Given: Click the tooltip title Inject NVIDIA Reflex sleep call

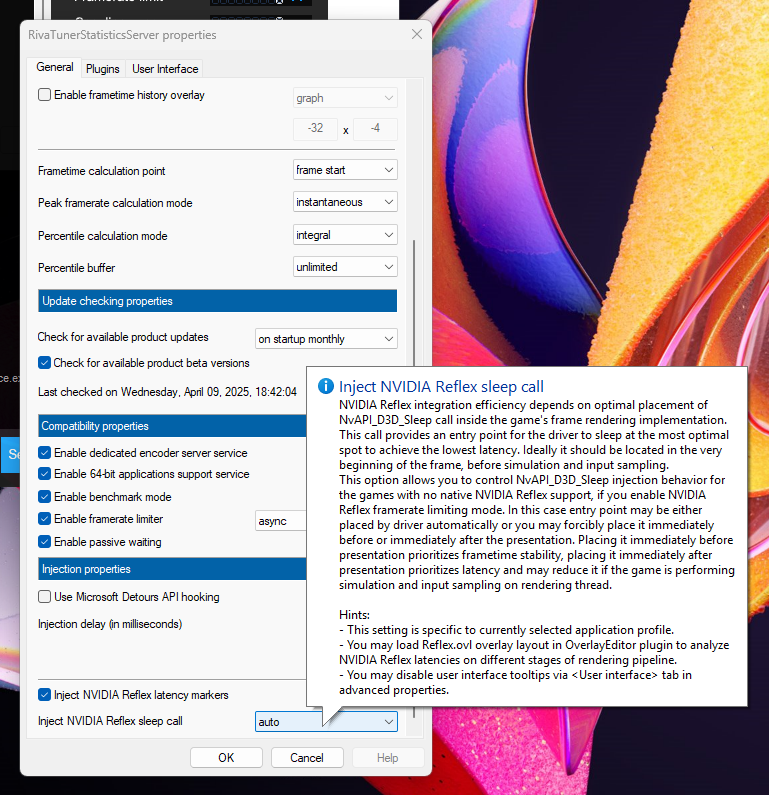Looking at the screenshot, I should [441, 386].
